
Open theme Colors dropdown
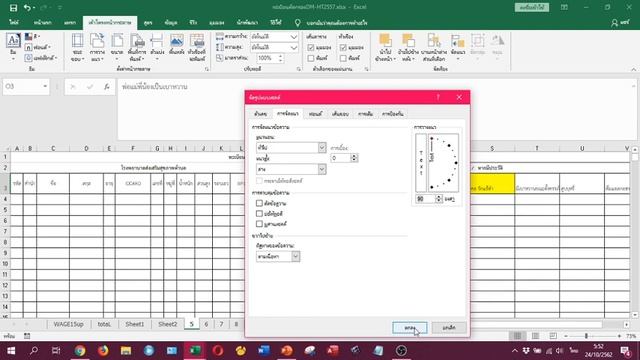point(32,37)
